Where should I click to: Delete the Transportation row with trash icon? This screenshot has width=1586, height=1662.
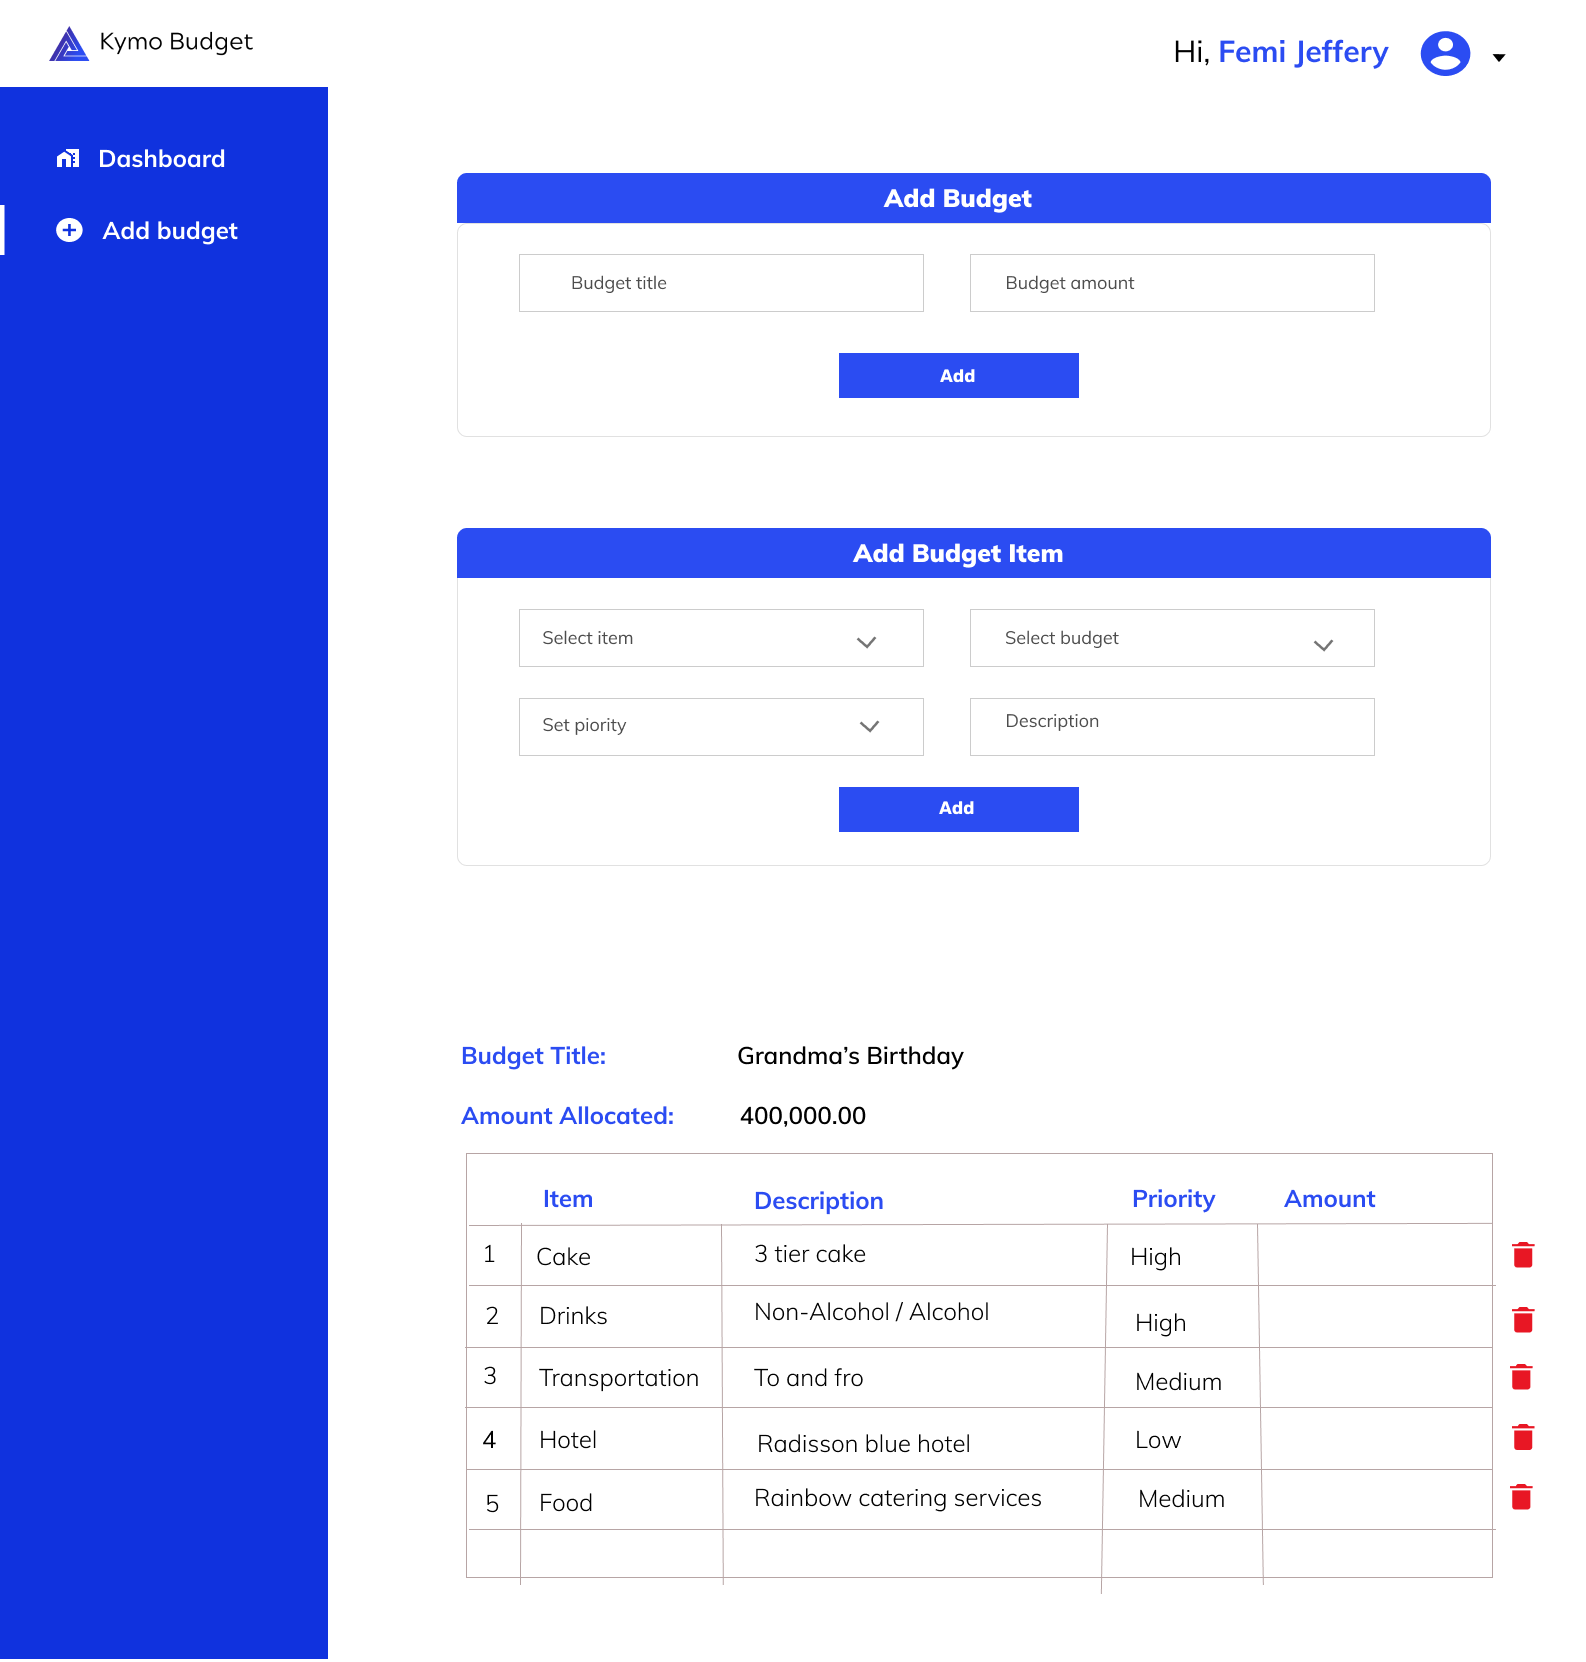[x=1521, y=1377]
